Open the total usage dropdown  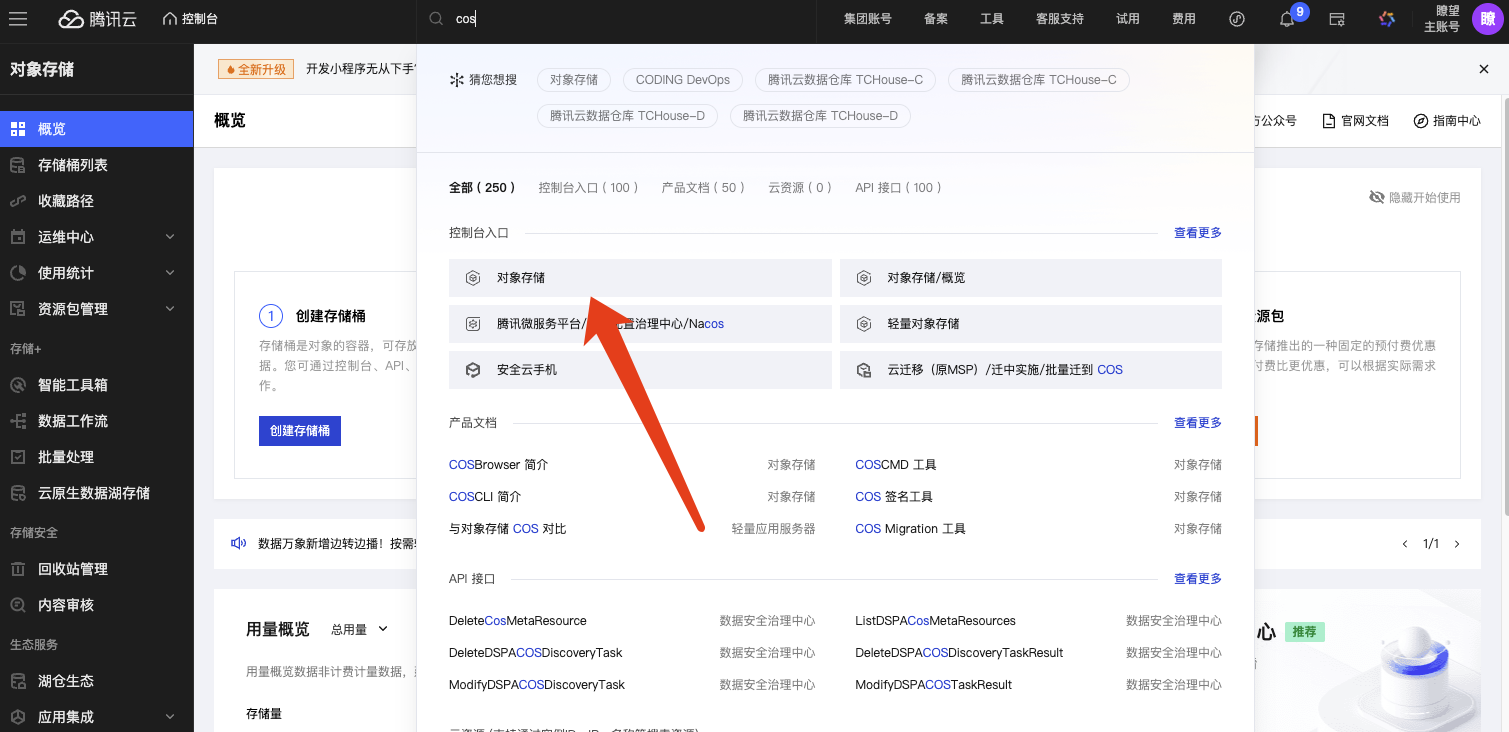[359, 629]
